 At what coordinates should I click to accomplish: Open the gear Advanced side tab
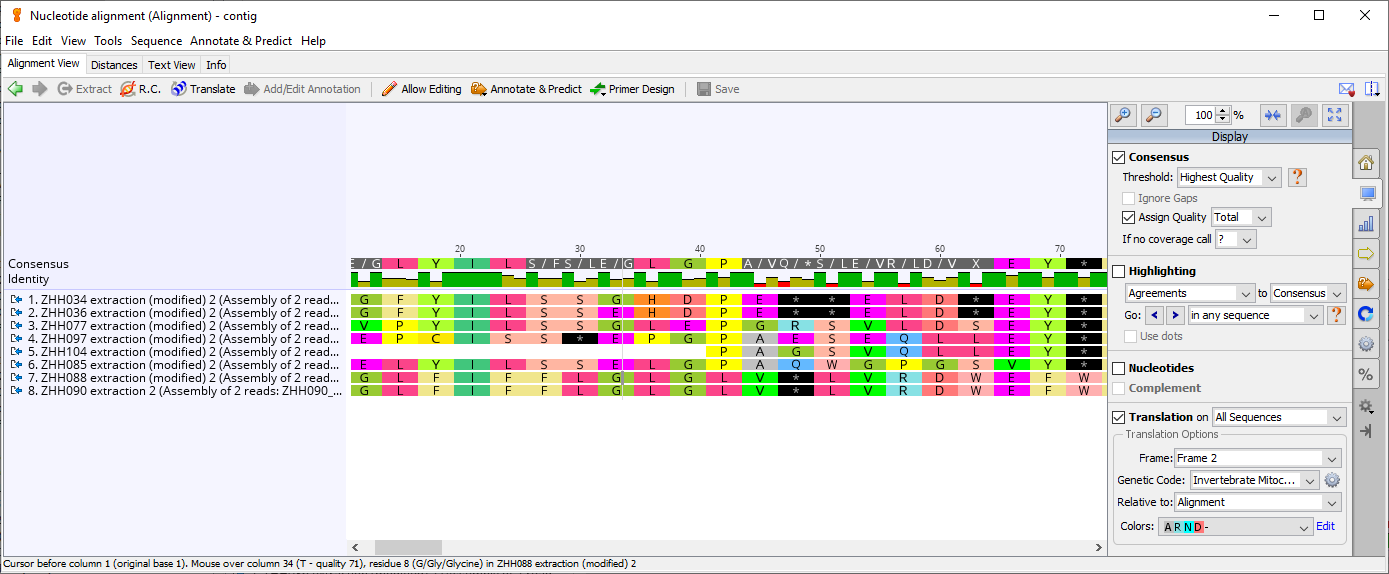[x=1366, y=344]
